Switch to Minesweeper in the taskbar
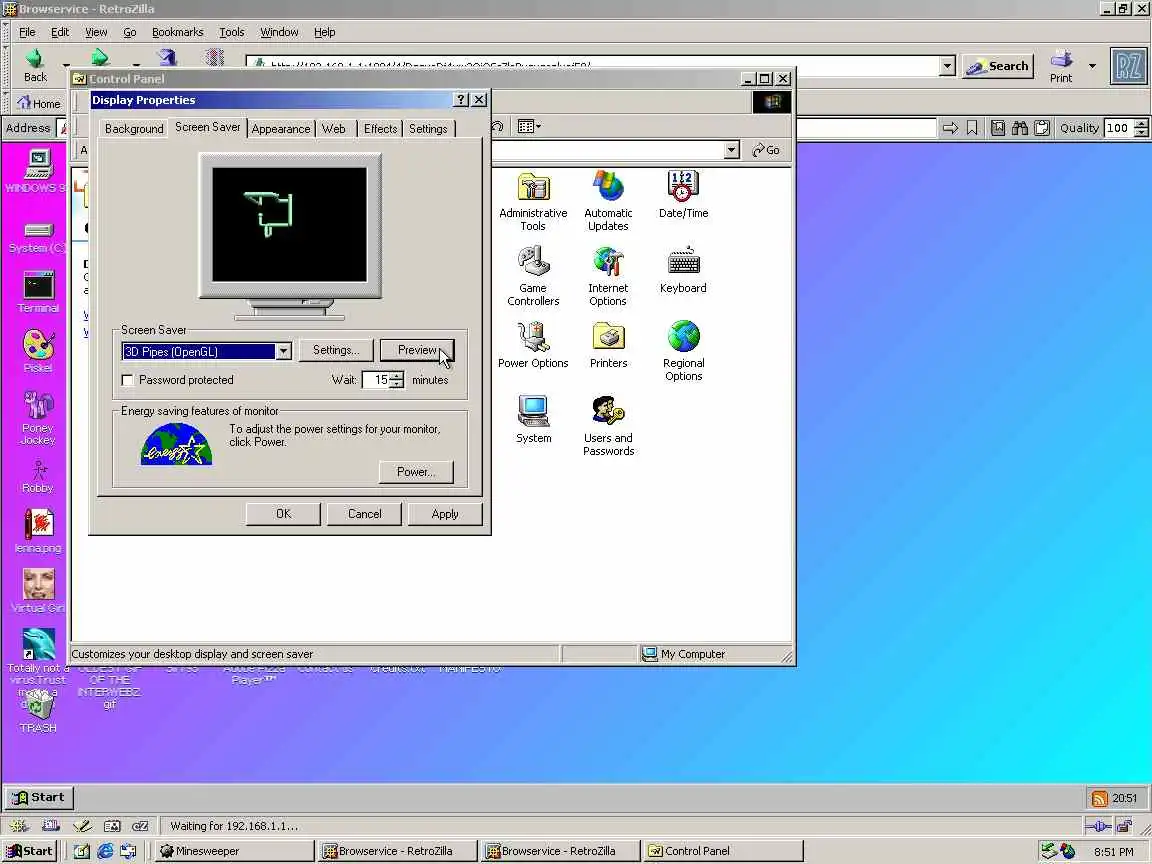 coord(233,852)
